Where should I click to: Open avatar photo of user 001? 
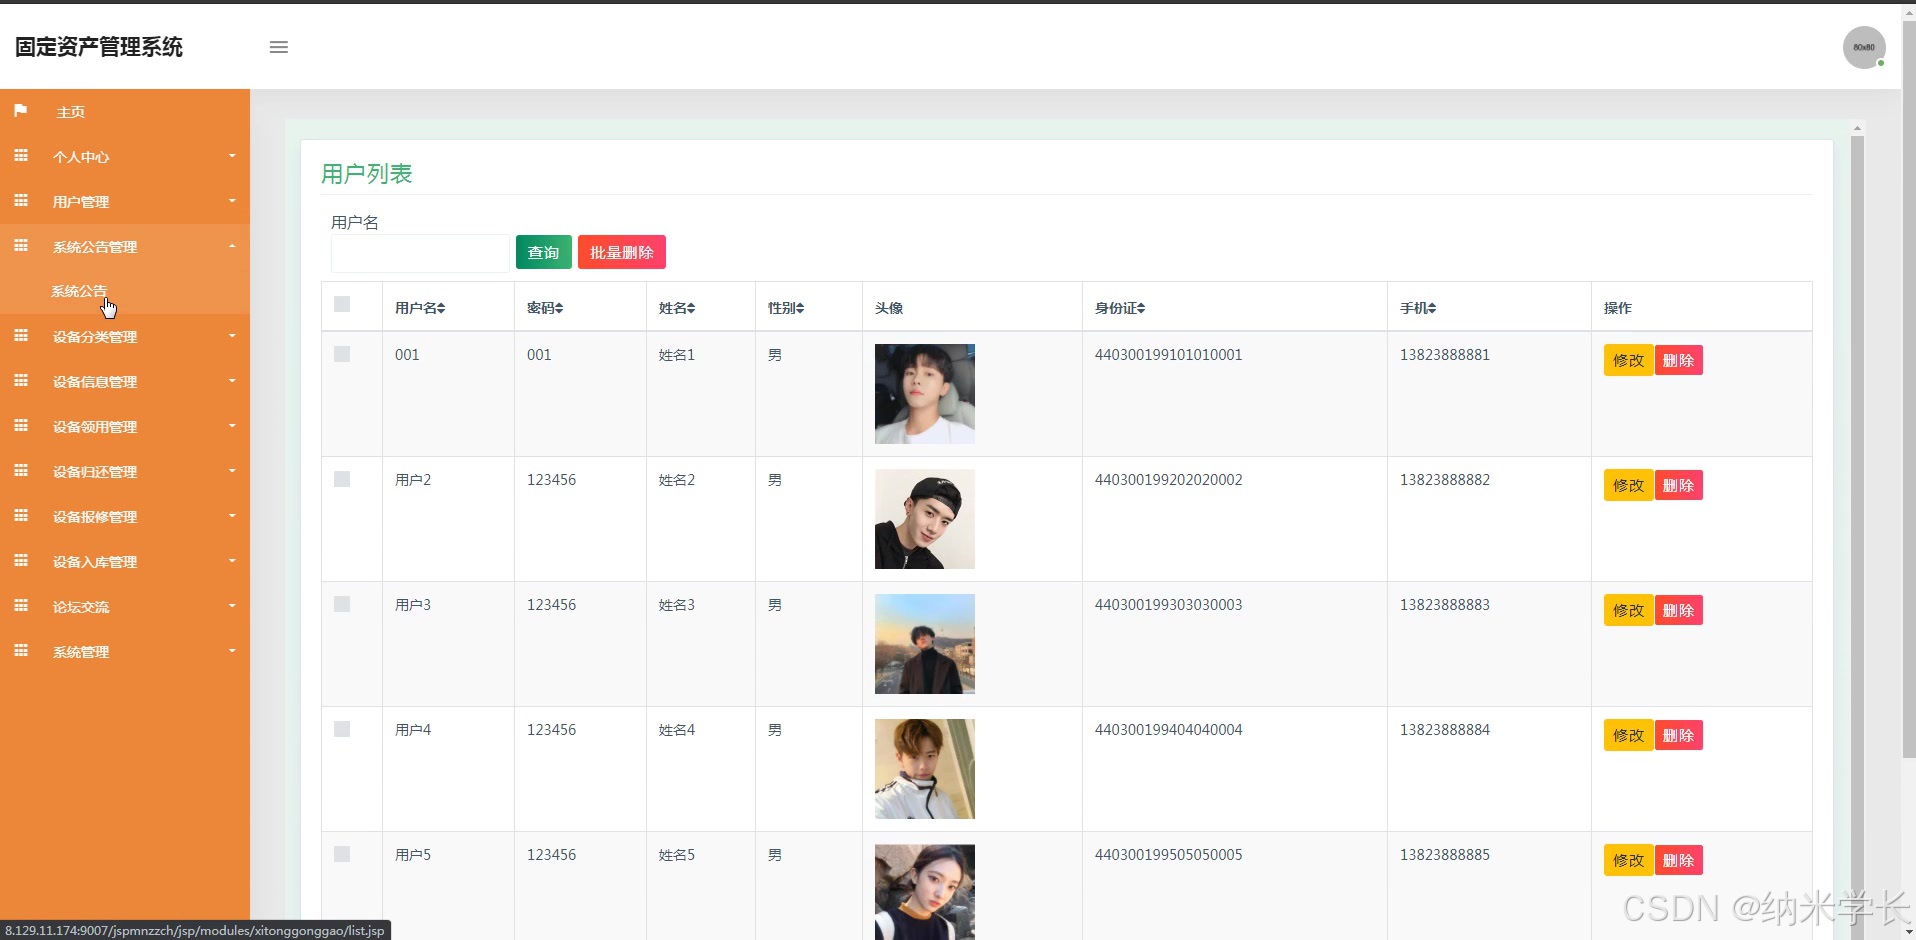[925, 394]
